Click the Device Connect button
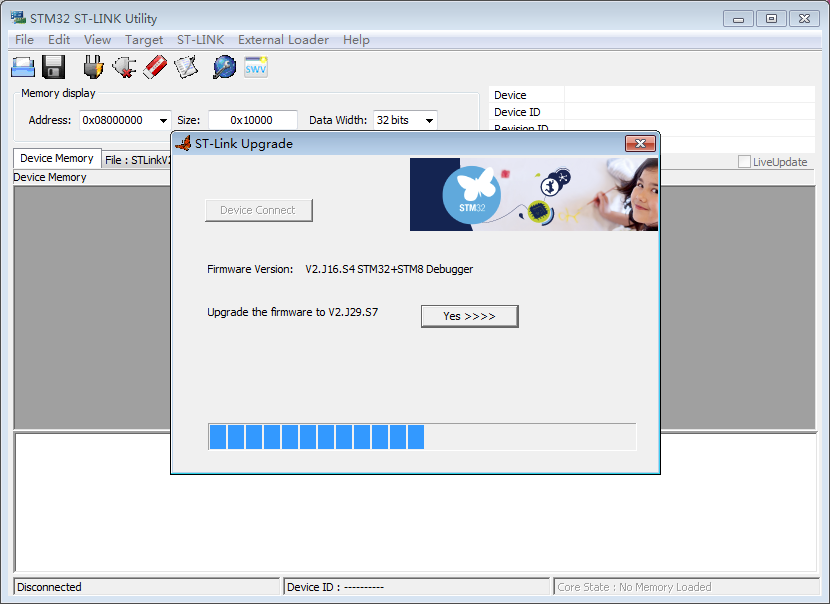This screenshot has height=604, width=830. click(x=258, y=210)
